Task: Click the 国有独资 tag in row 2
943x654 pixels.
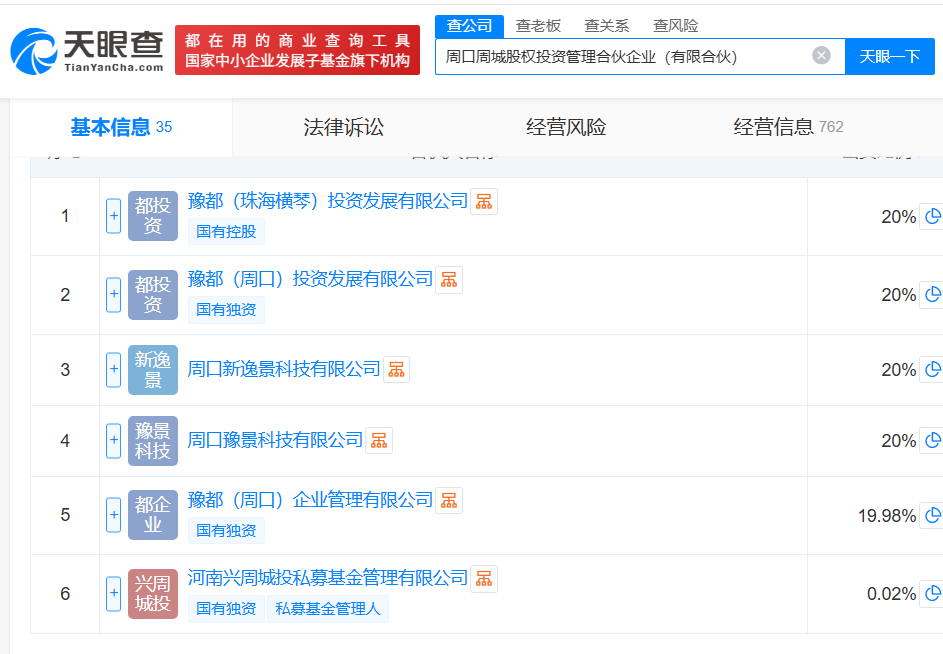Action: point(226,310)
